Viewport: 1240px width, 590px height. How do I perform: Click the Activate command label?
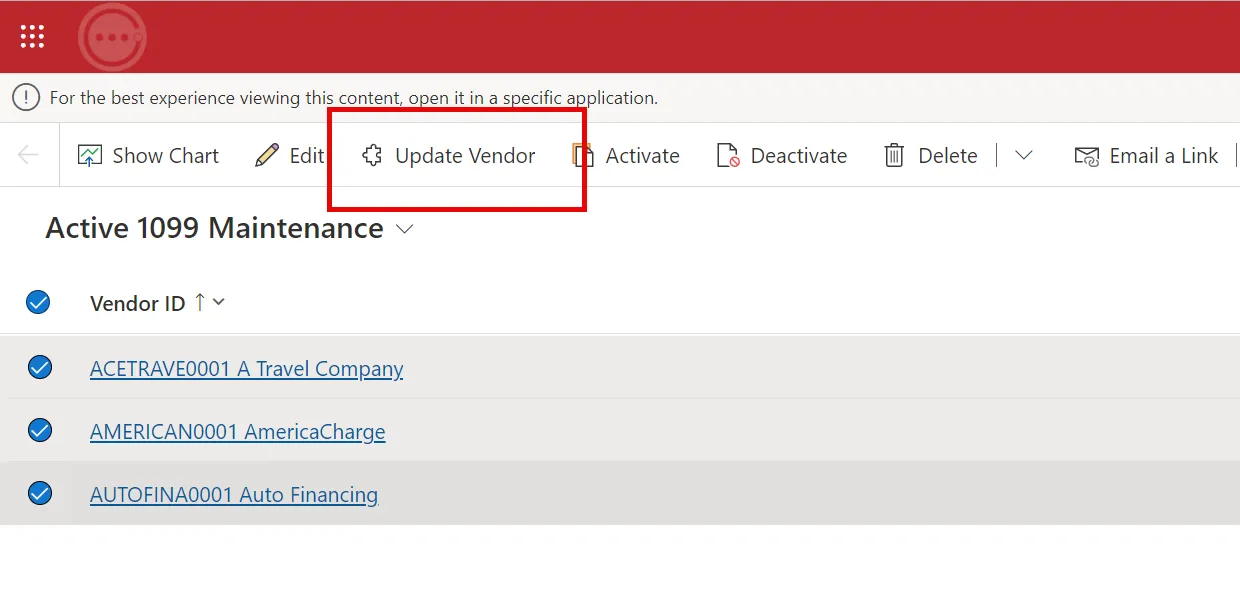click(x=643, y=156)
